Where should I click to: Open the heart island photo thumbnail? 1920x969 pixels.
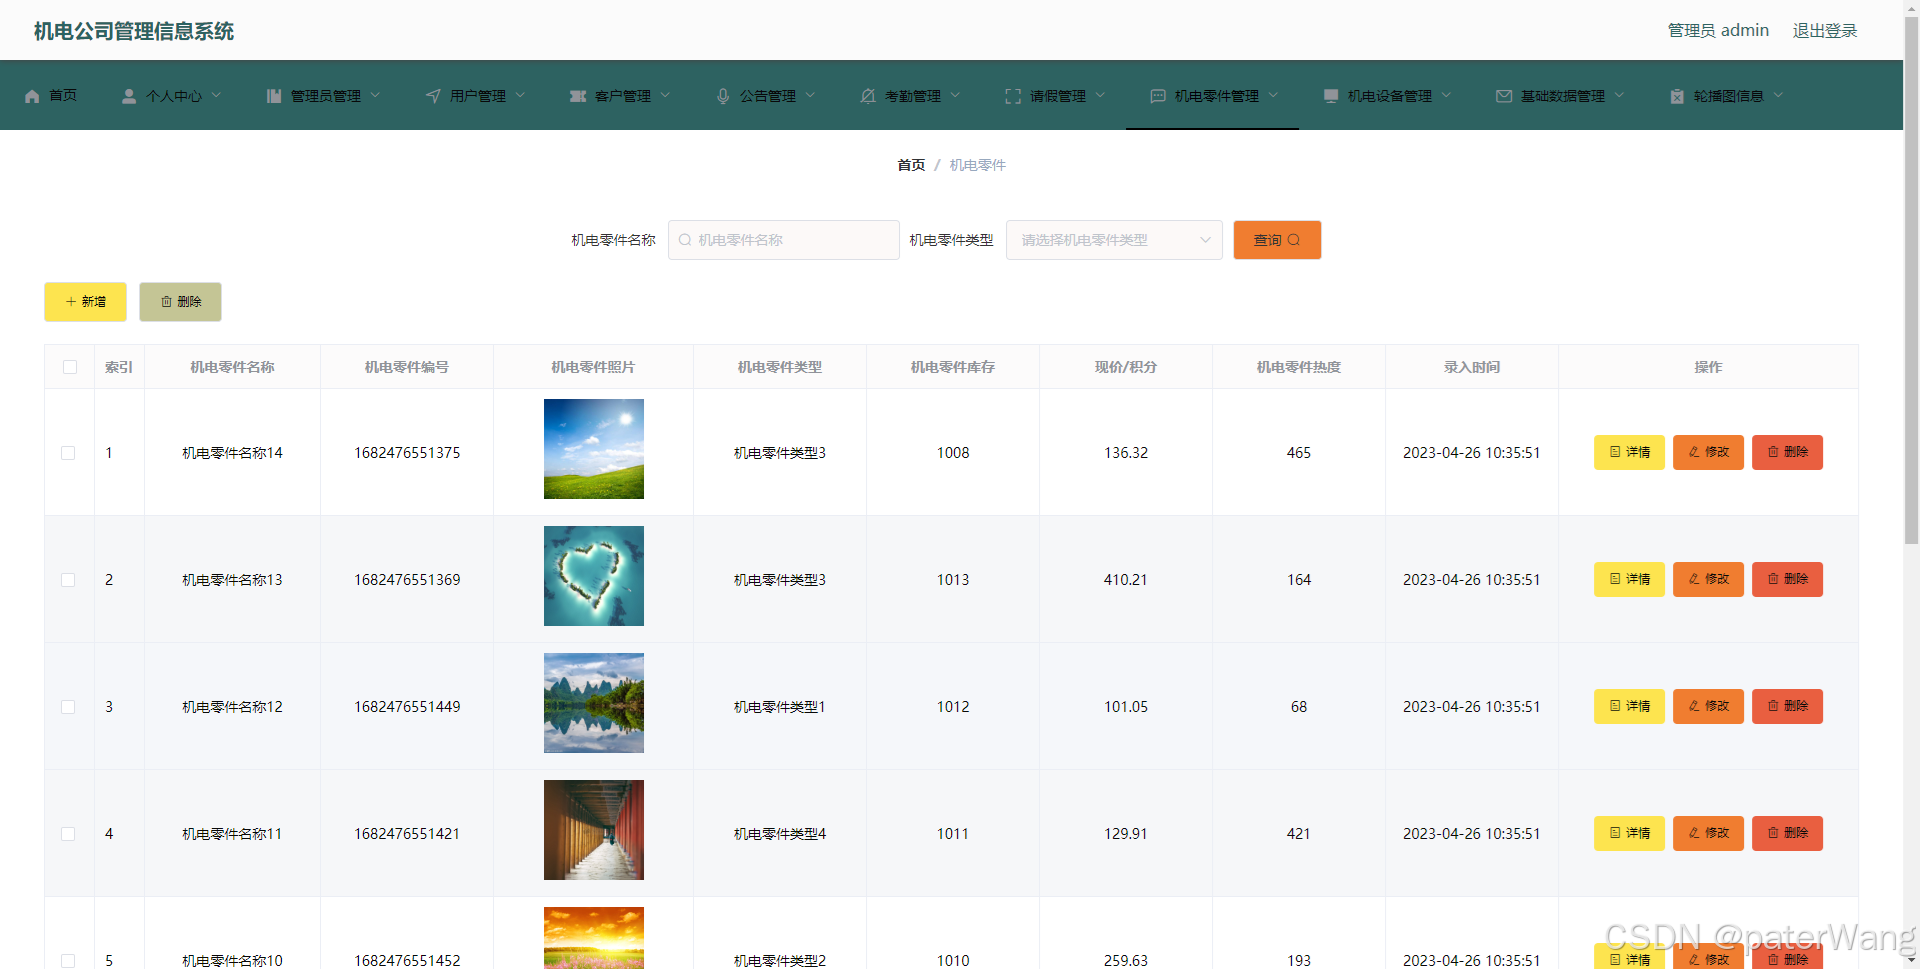click(594, 576)
